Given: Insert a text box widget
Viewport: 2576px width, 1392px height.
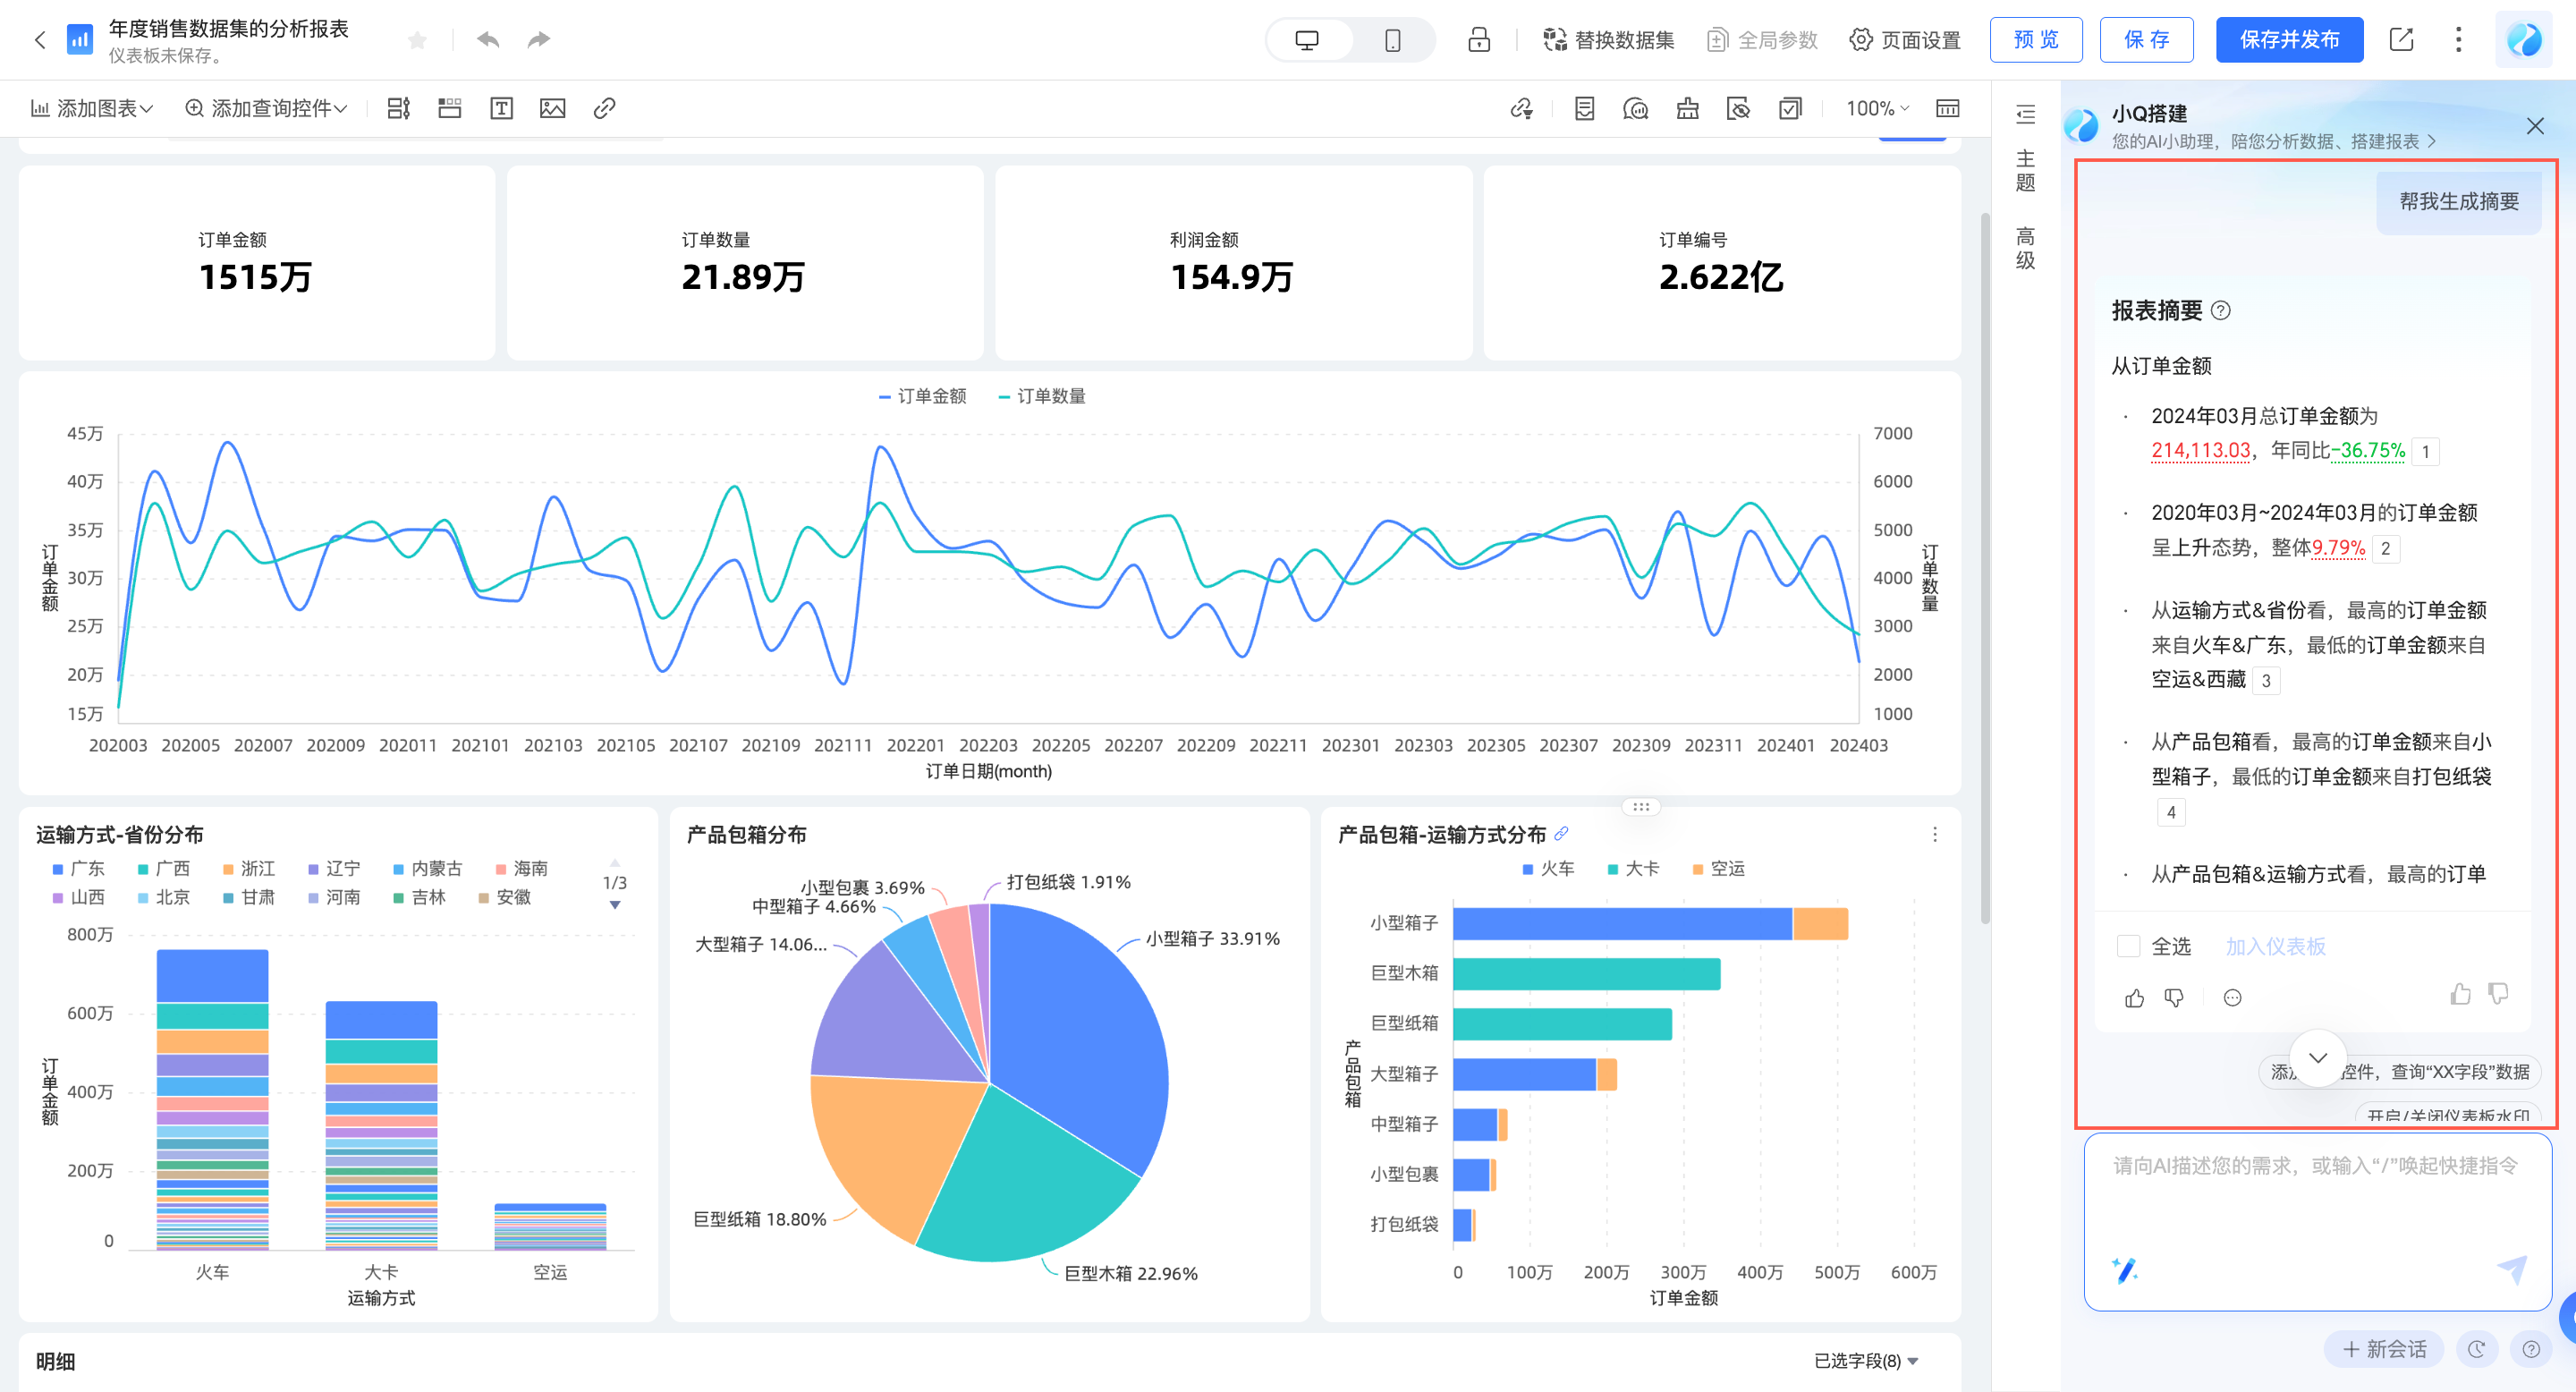Looking at the screenshot, I should tap(501, 108).
